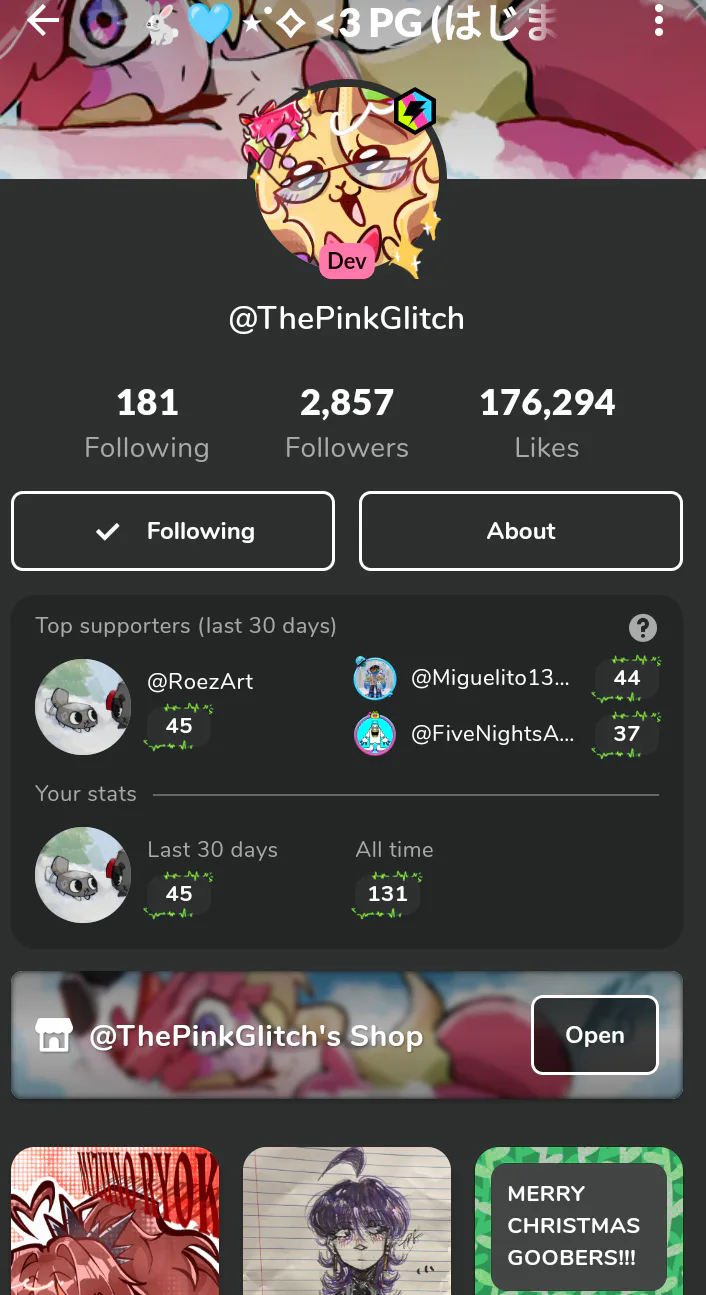The height and width of the screenshot is (1295, 706).
Task: View the 181 Following list
Action: click(147, 424)
